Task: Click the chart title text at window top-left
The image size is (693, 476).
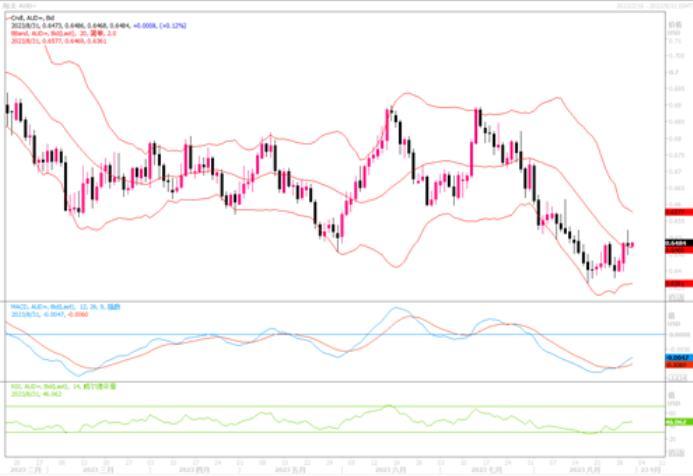Action: pos(20,6)
